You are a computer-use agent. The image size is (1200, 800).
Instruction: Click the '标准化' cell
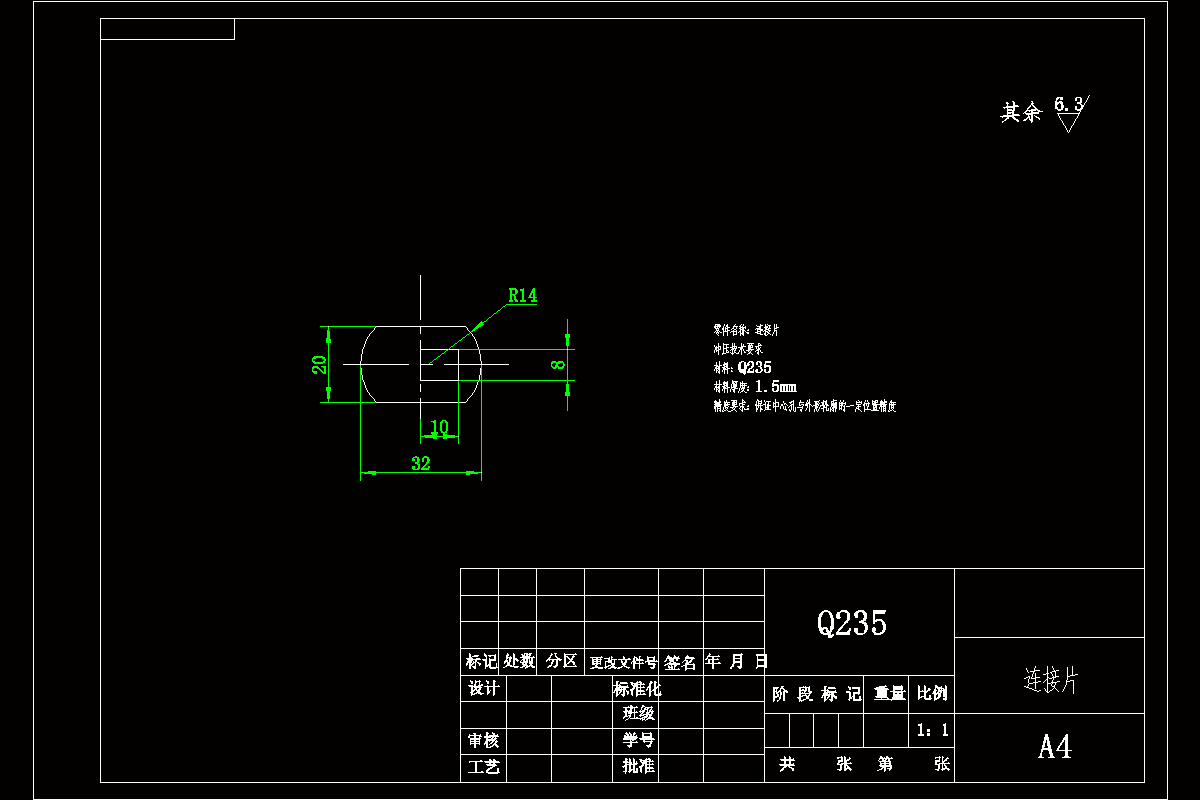(637, 689)
